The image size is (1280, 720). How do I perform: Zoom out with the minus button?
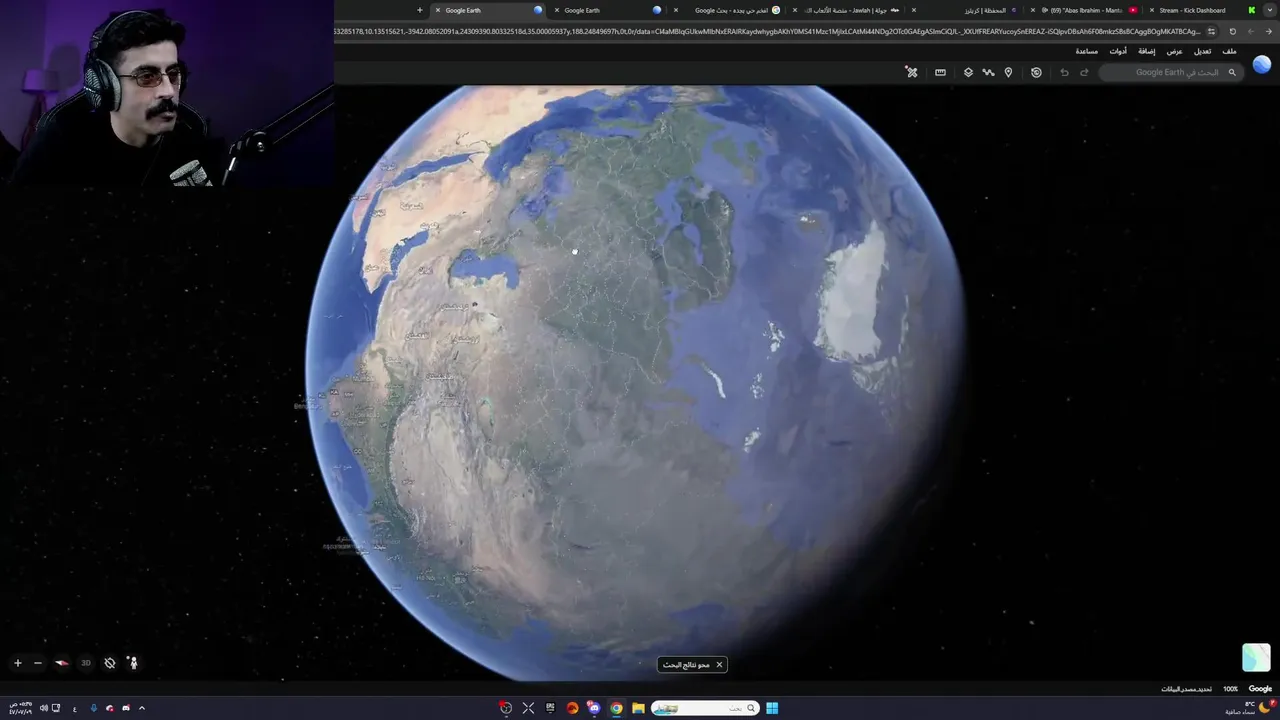38,663
